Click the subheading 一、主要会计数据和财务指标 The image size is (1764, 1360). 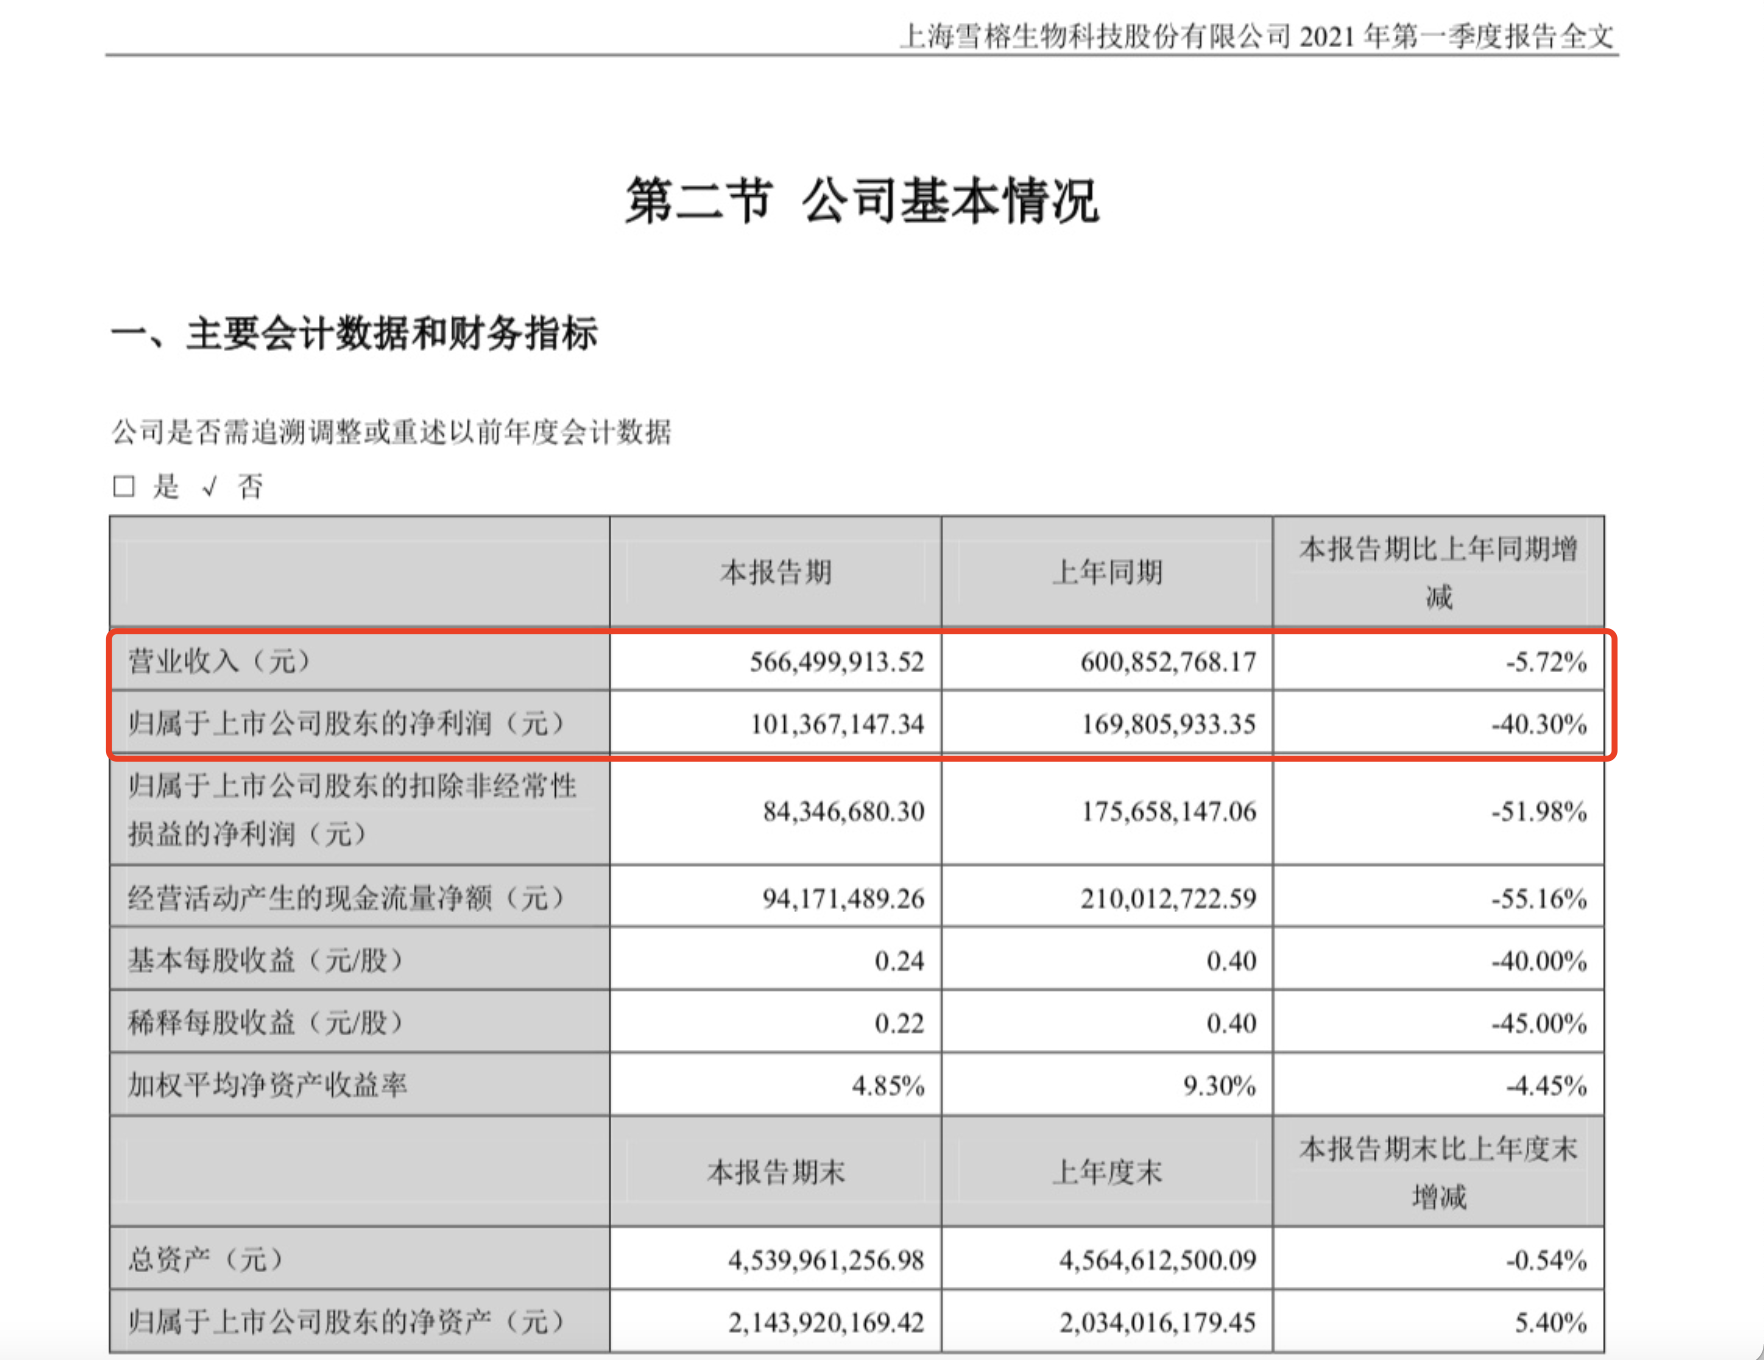pyautogui.click(x=354, y=333)
